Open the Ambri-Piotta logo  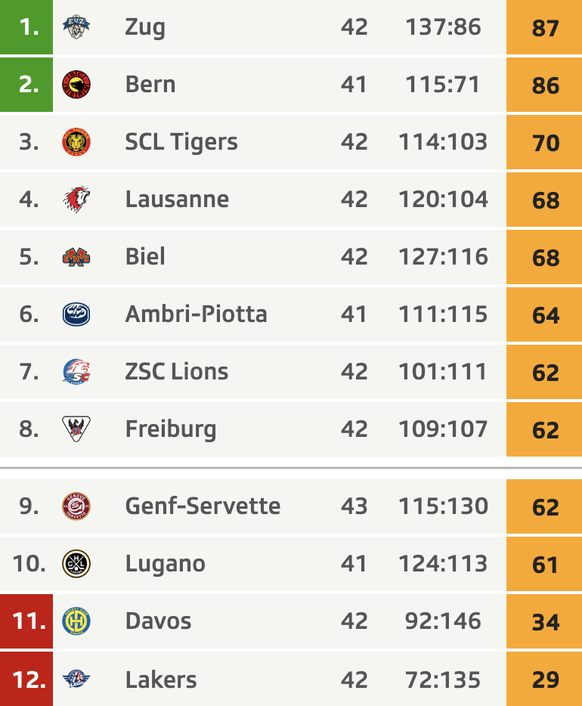click(x=76, y=314)
